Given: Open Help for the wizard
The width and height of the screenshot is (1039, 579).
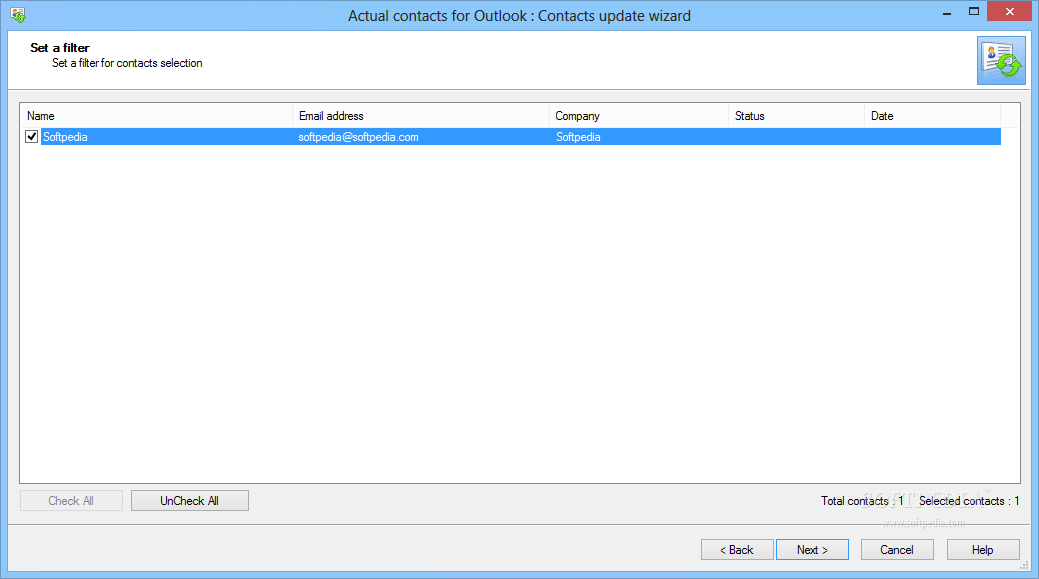Looking at the screenshot, I should coord(983,550).
